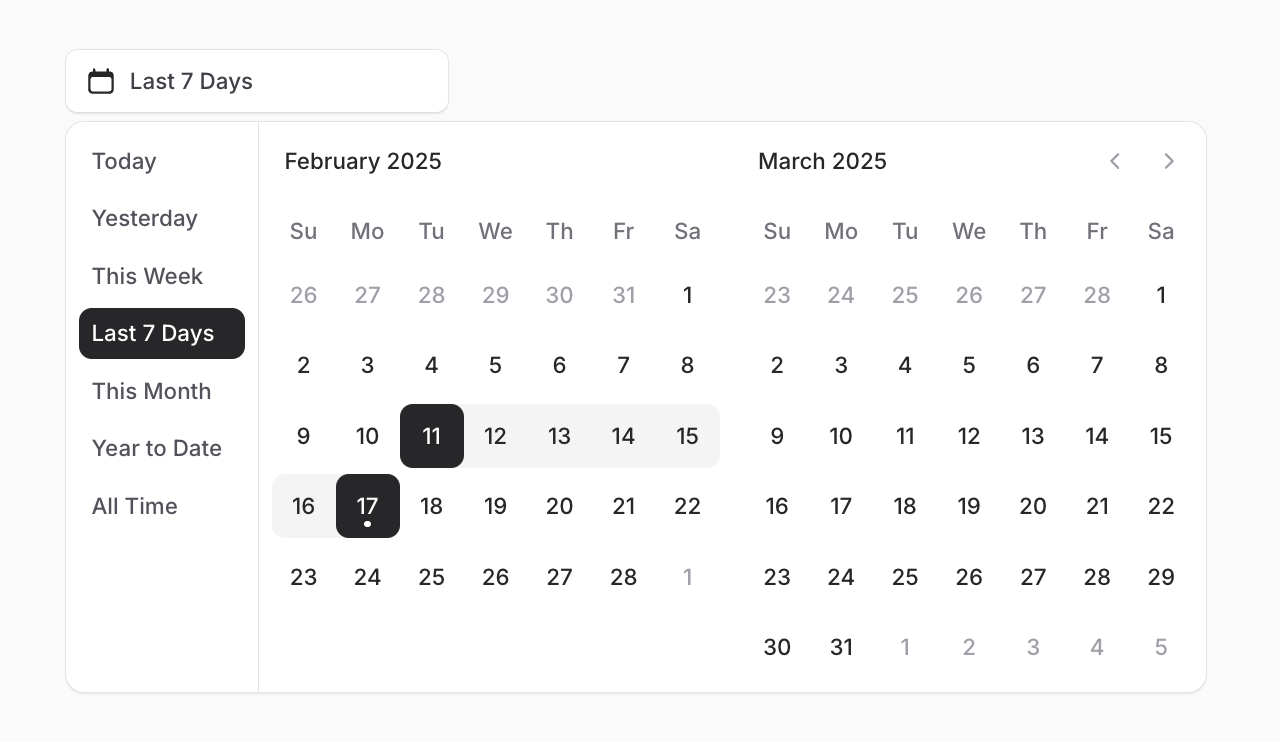Select the Yesterday preset

tap(145, 218)
